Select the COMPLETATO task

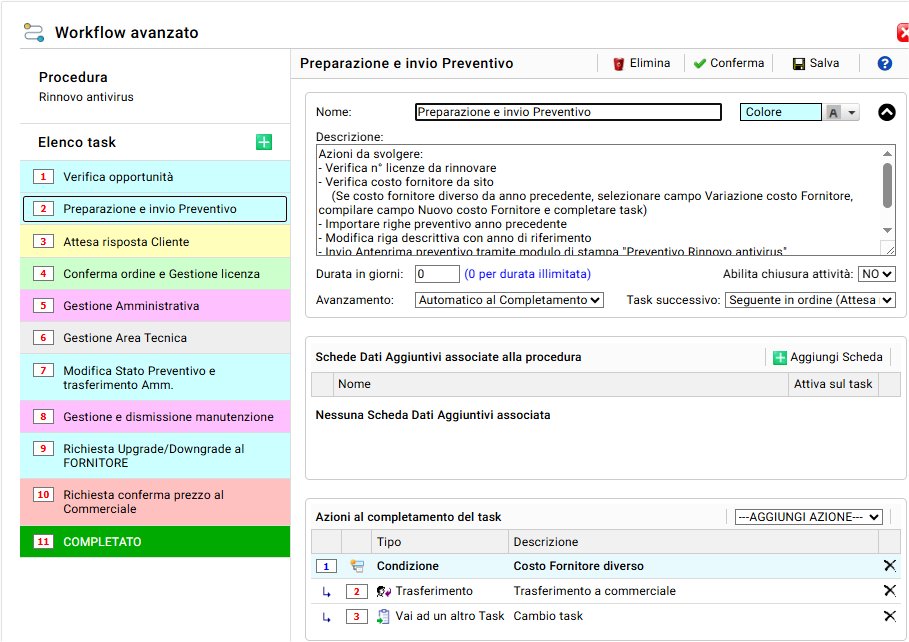click(x=155, y=542)
